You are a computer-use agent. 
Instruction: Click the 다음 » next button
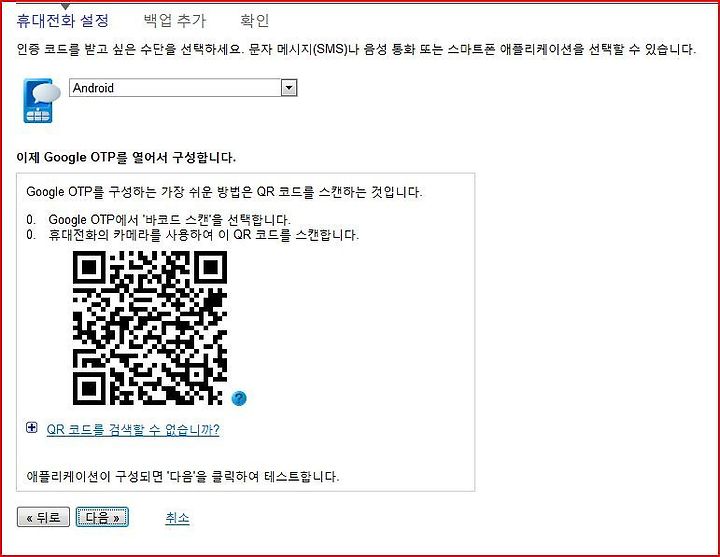tap(102, 517)
